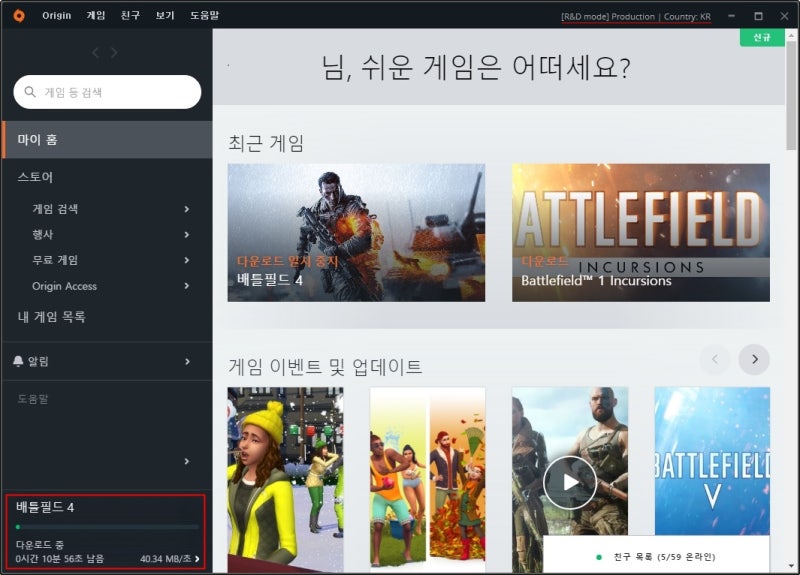The height and width of the screenshot is (575, 800).
Task: Open the Origin menu
Action: click(56, 16)
